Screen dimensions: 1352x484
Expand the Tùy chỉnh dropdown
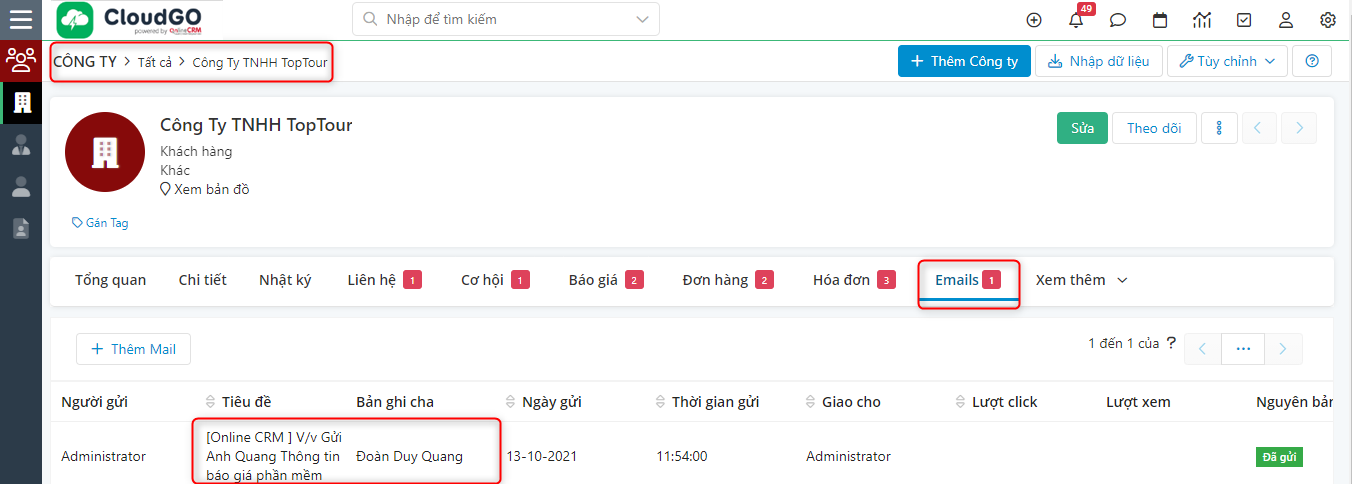(x=1227, y=61)
